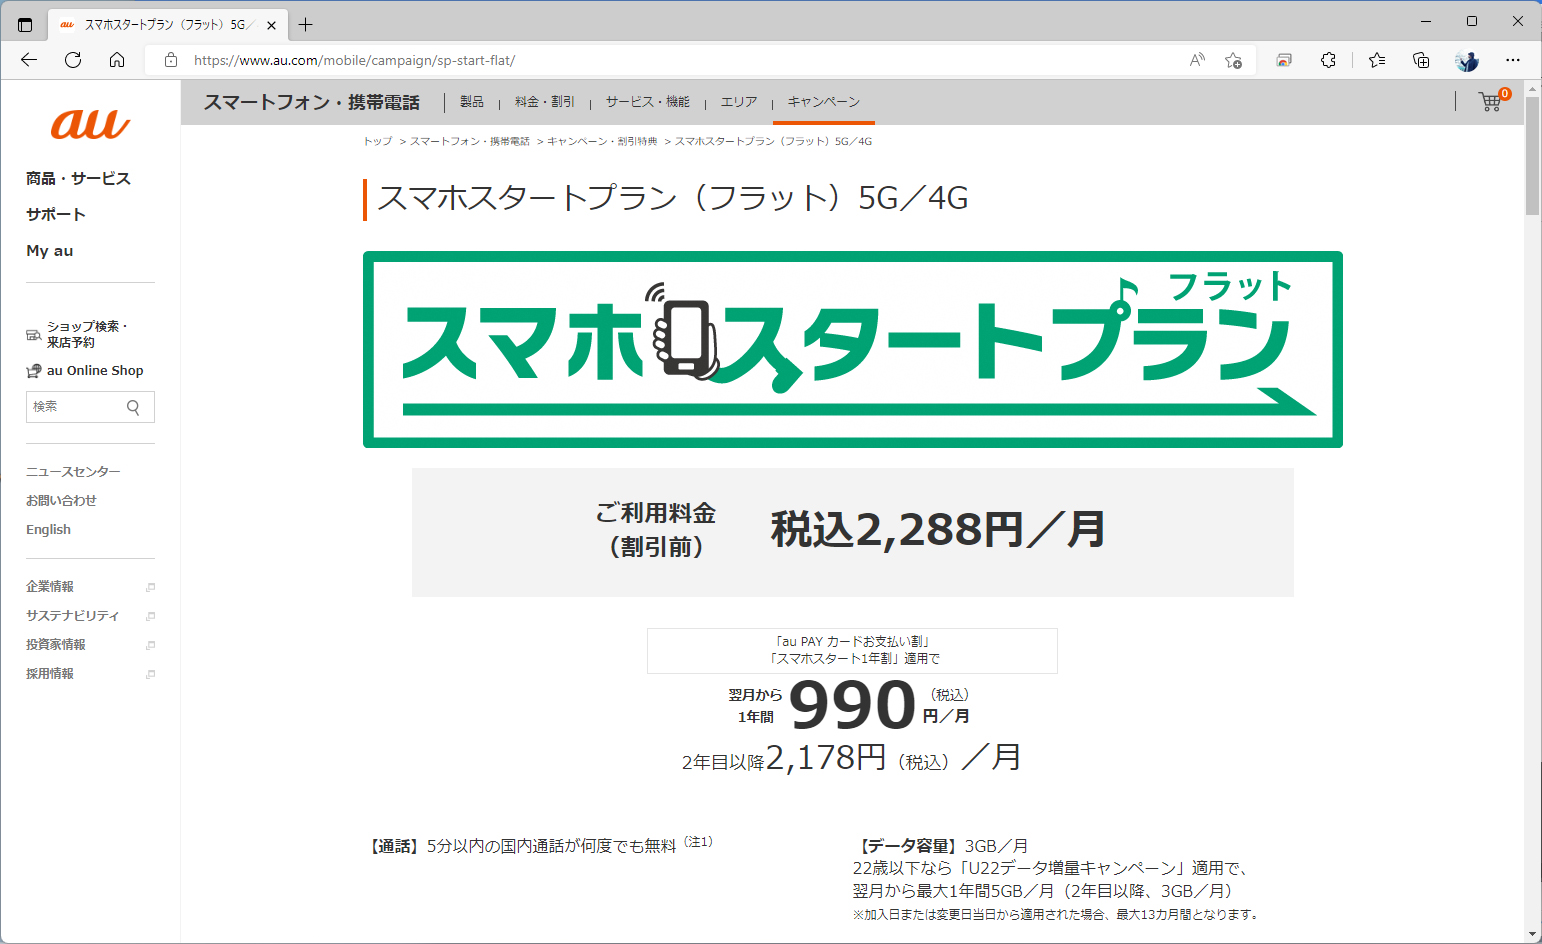Open 投資家情報 link
Image resolution: width=1542 pixels, height=944 pixels.
tap(56, 645)
